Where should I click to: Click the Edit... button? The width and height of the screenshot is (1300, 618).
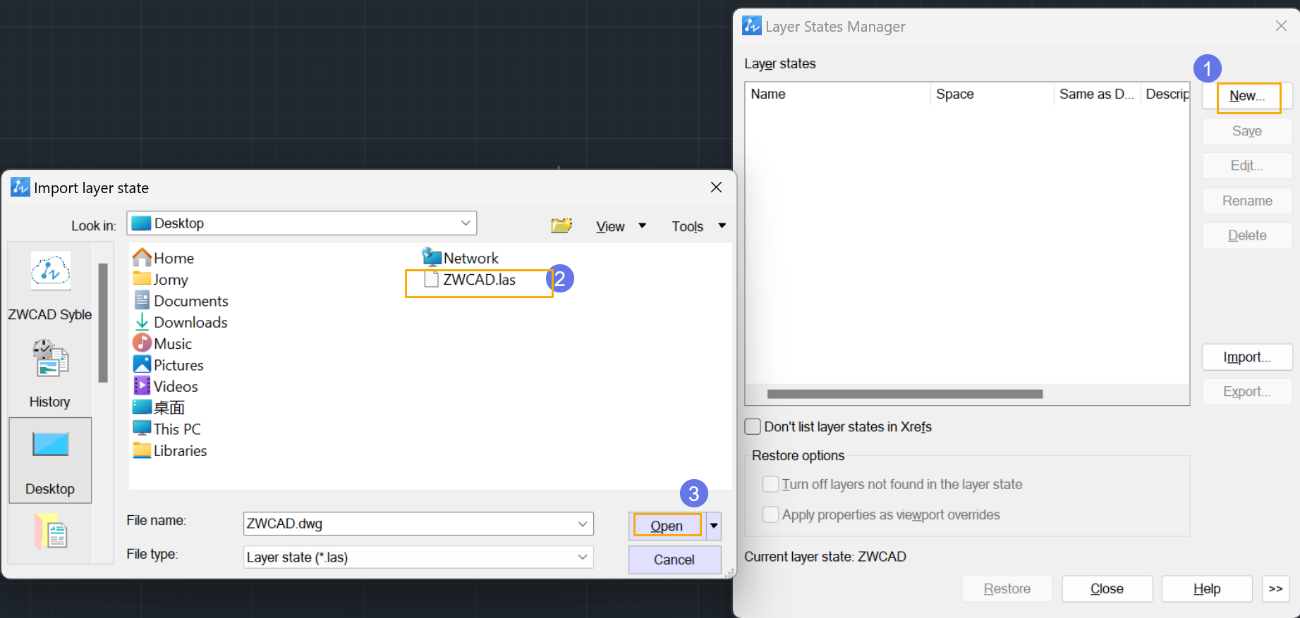coord(1247,166)
